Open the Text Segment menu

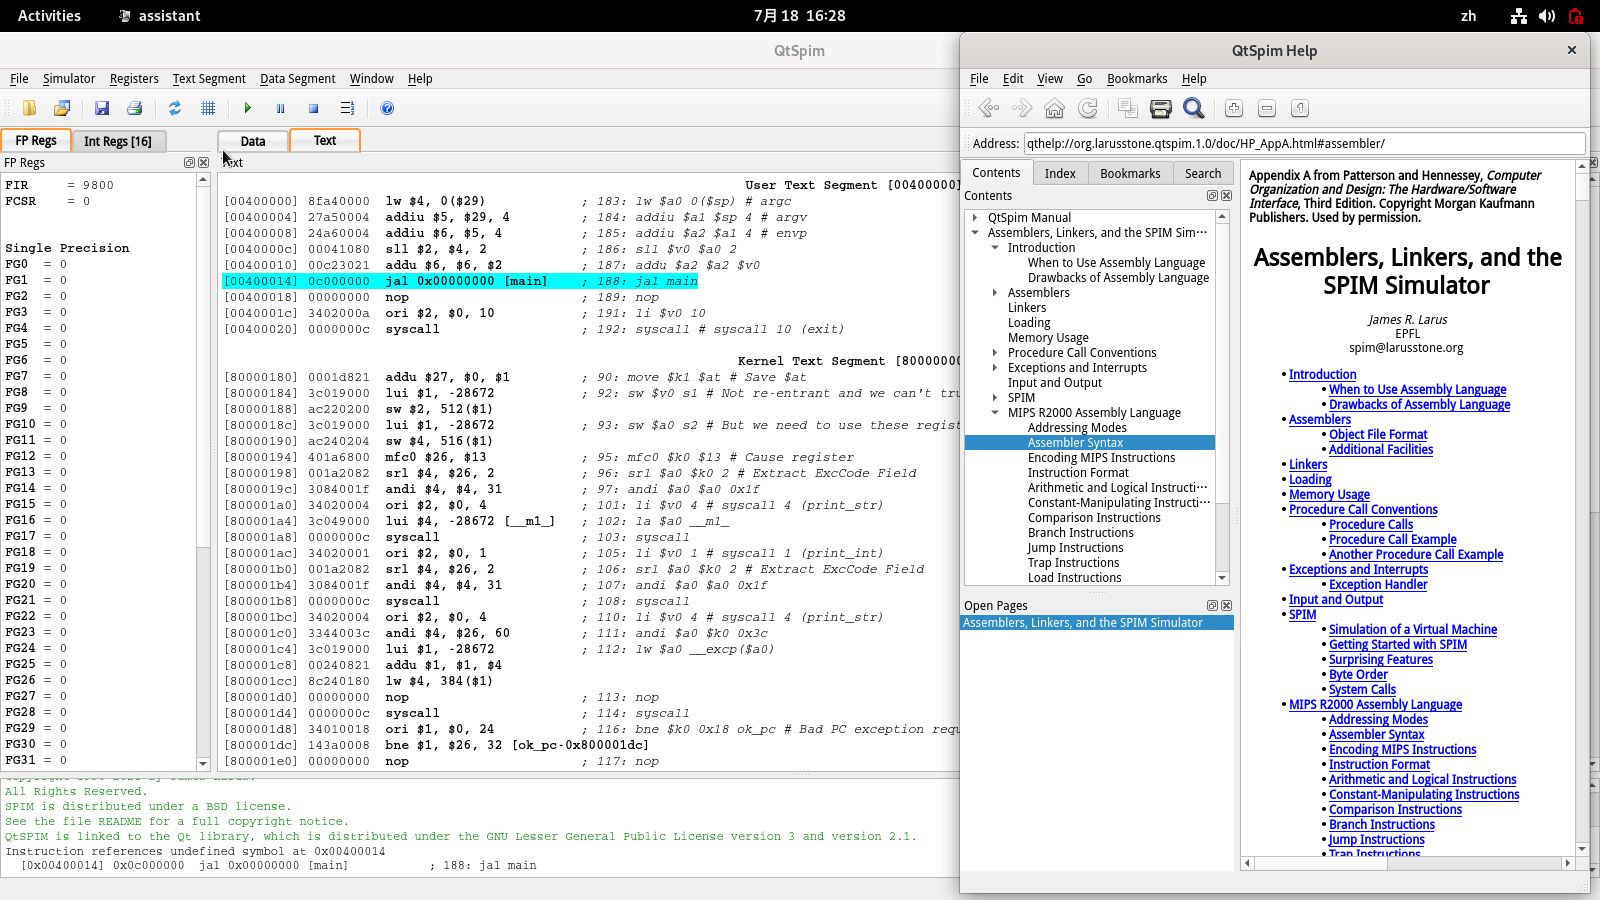coord(208,79)
